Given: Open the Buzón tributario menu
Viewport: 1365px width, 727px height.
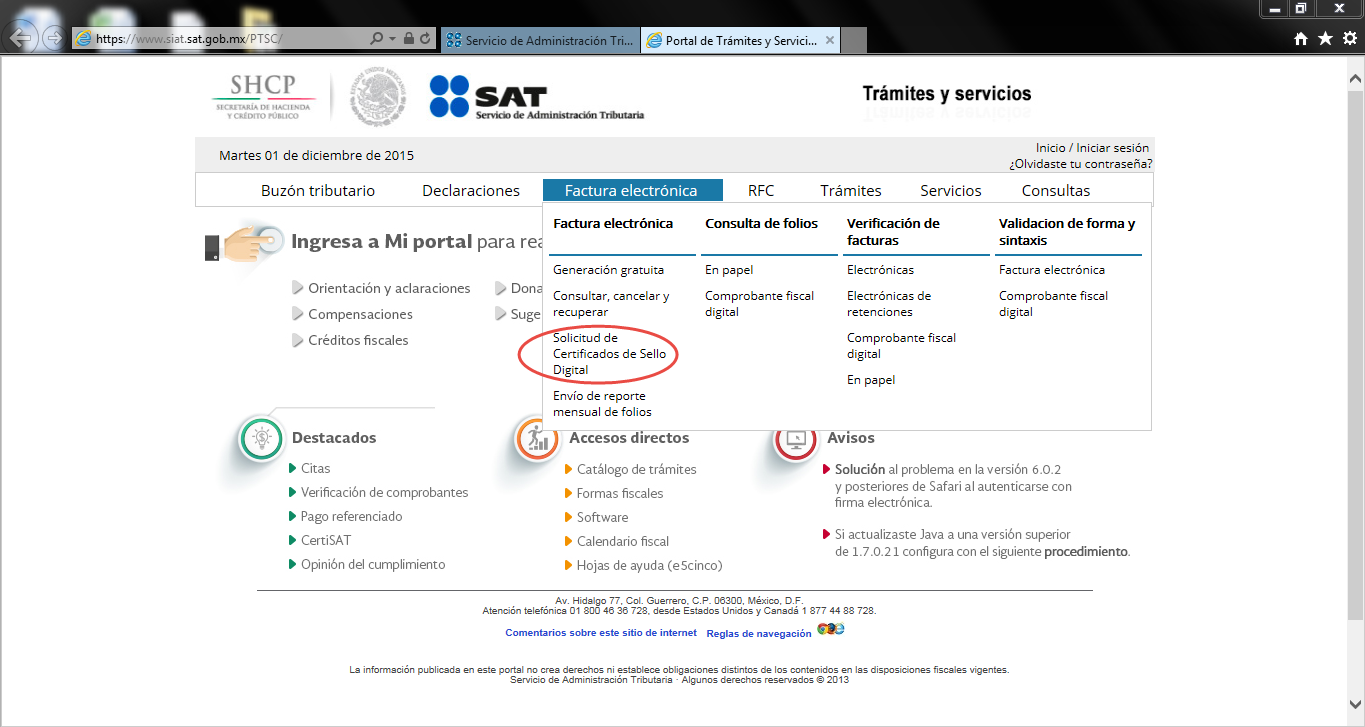Looking at the screenshot, I should (318, 190).
